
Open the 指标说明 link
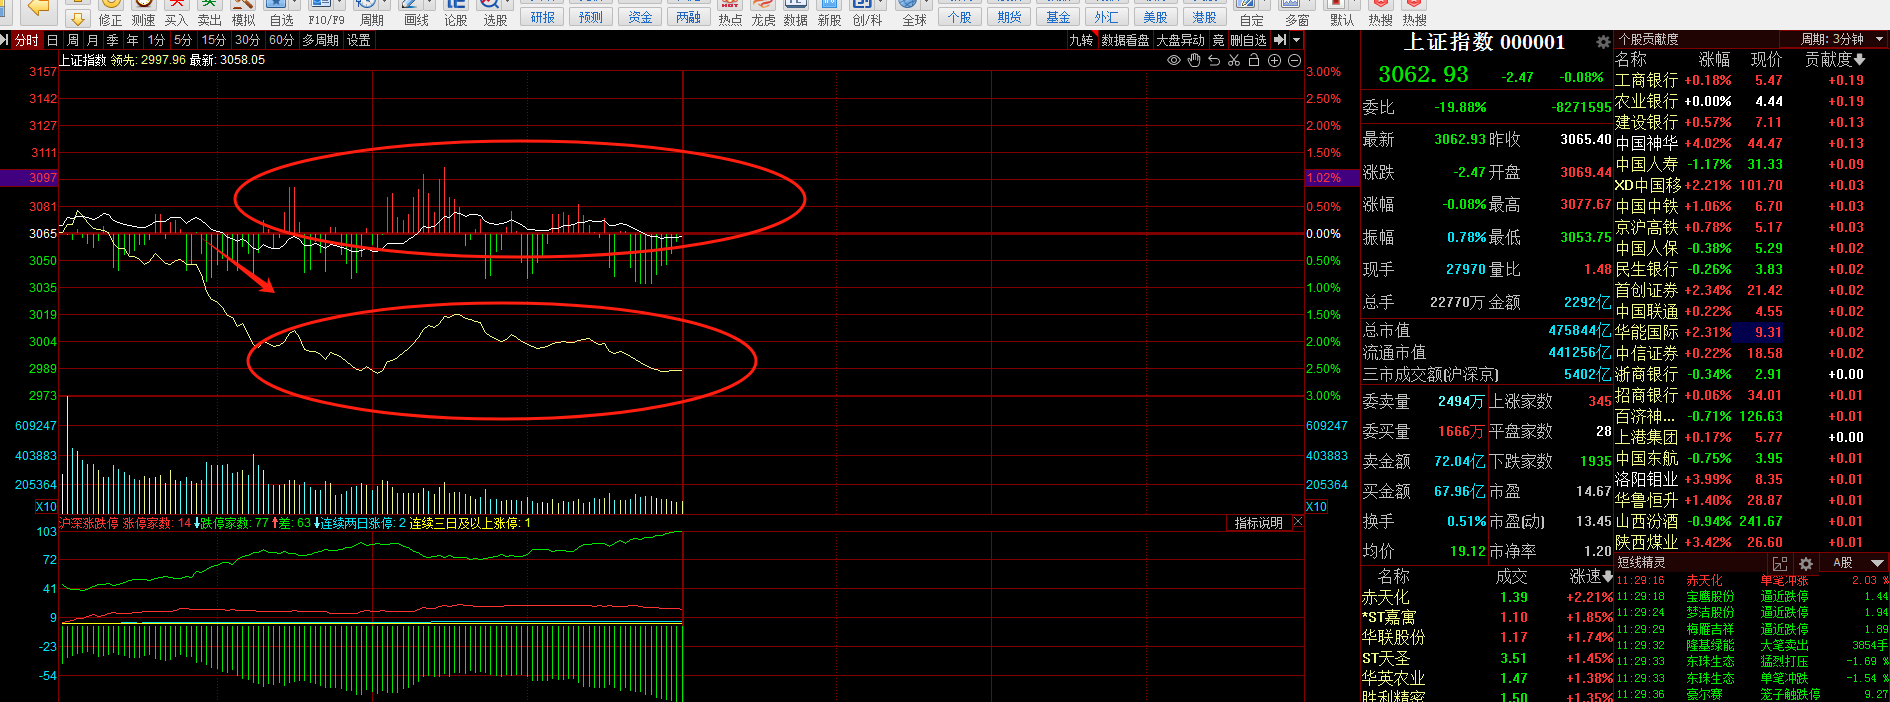coord(1258,523)
